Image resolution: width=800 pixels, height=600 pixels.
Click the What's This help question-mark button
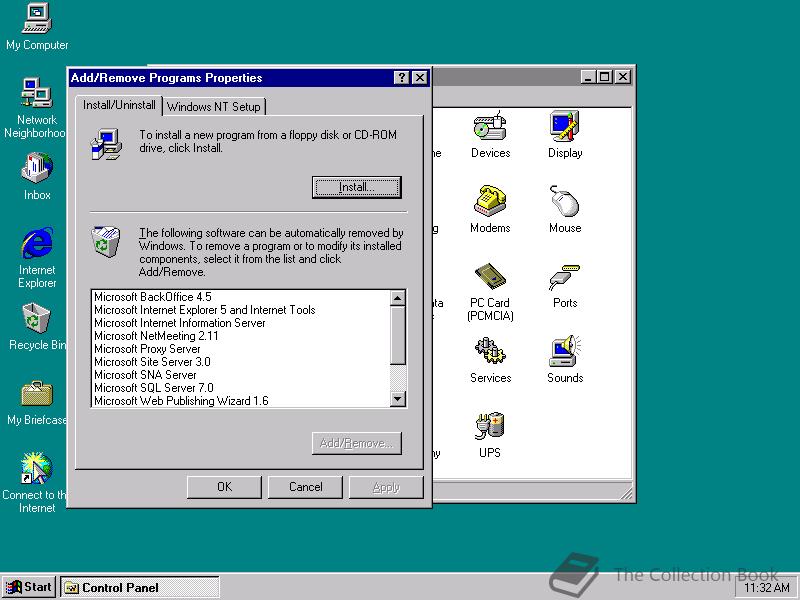(402, 78)
